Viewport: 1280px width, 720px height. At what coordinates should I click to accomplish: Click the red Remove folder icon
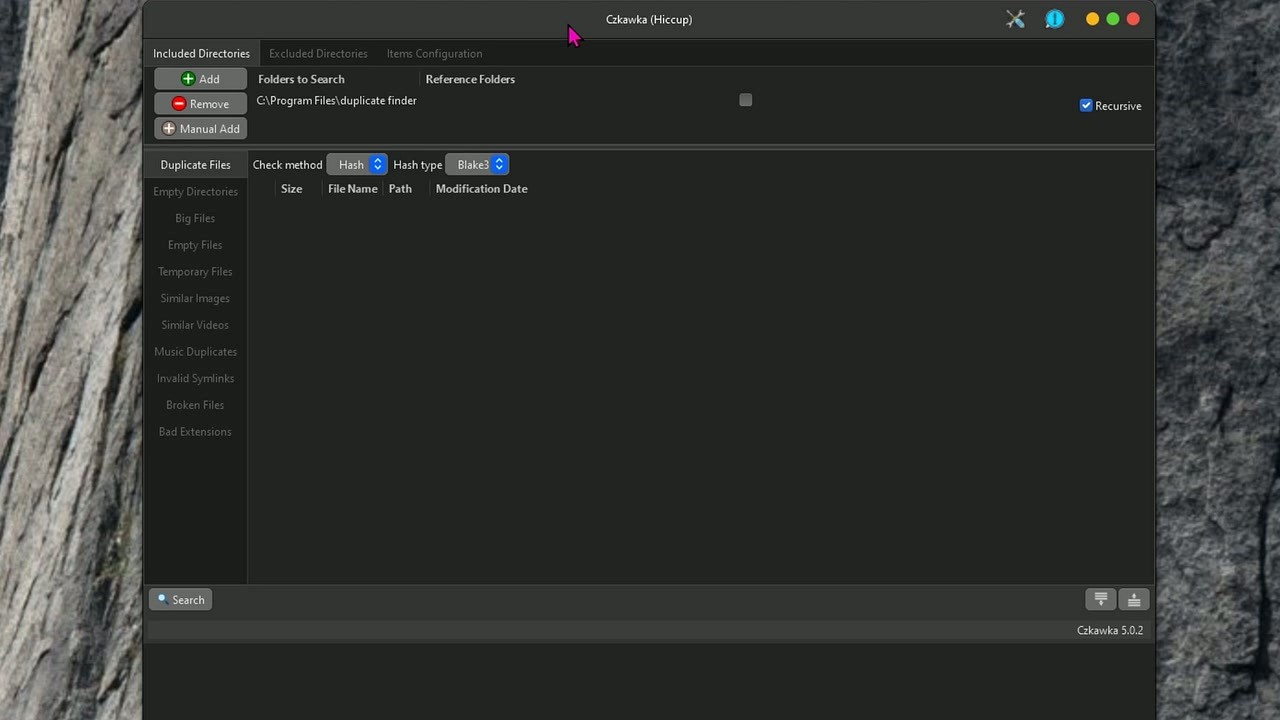(178, 103)
